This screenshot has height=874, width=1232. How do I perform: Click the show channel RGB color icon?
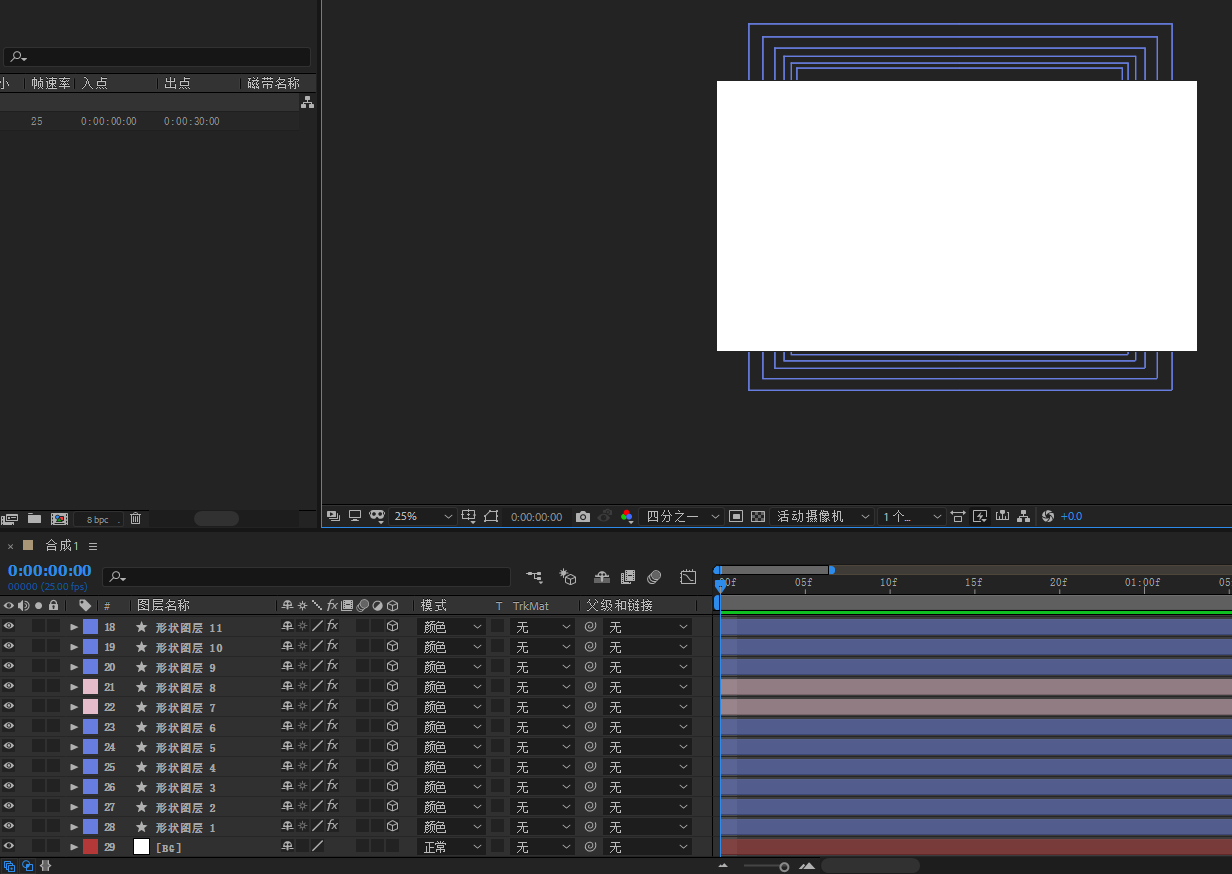point(627,517)
